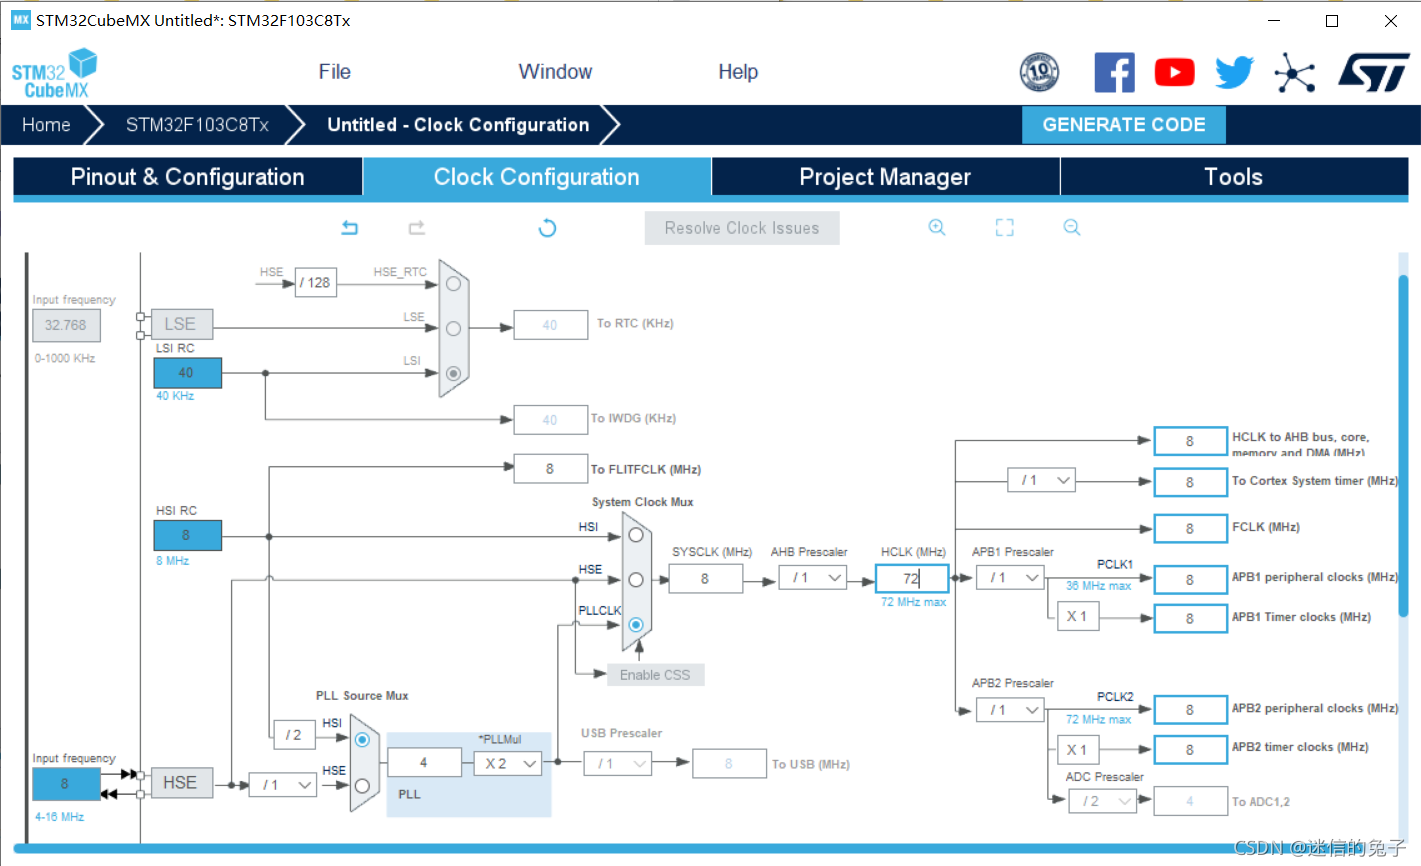Select PLLCLK in System Clock Mux
The width and height of the screenshot is (1421, 866).
[636, 624]
